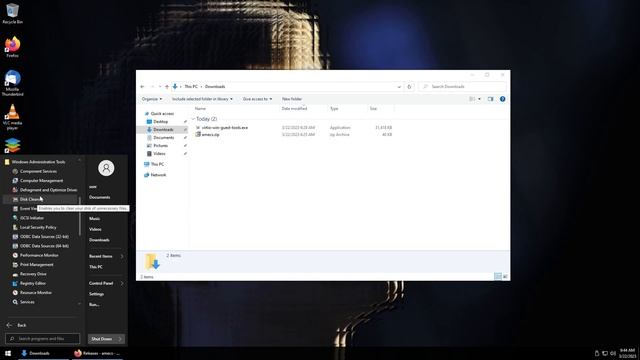Toggle the Explorer preview pane
The width and height of the screenshot is (640, 360).
pos(491,99)
